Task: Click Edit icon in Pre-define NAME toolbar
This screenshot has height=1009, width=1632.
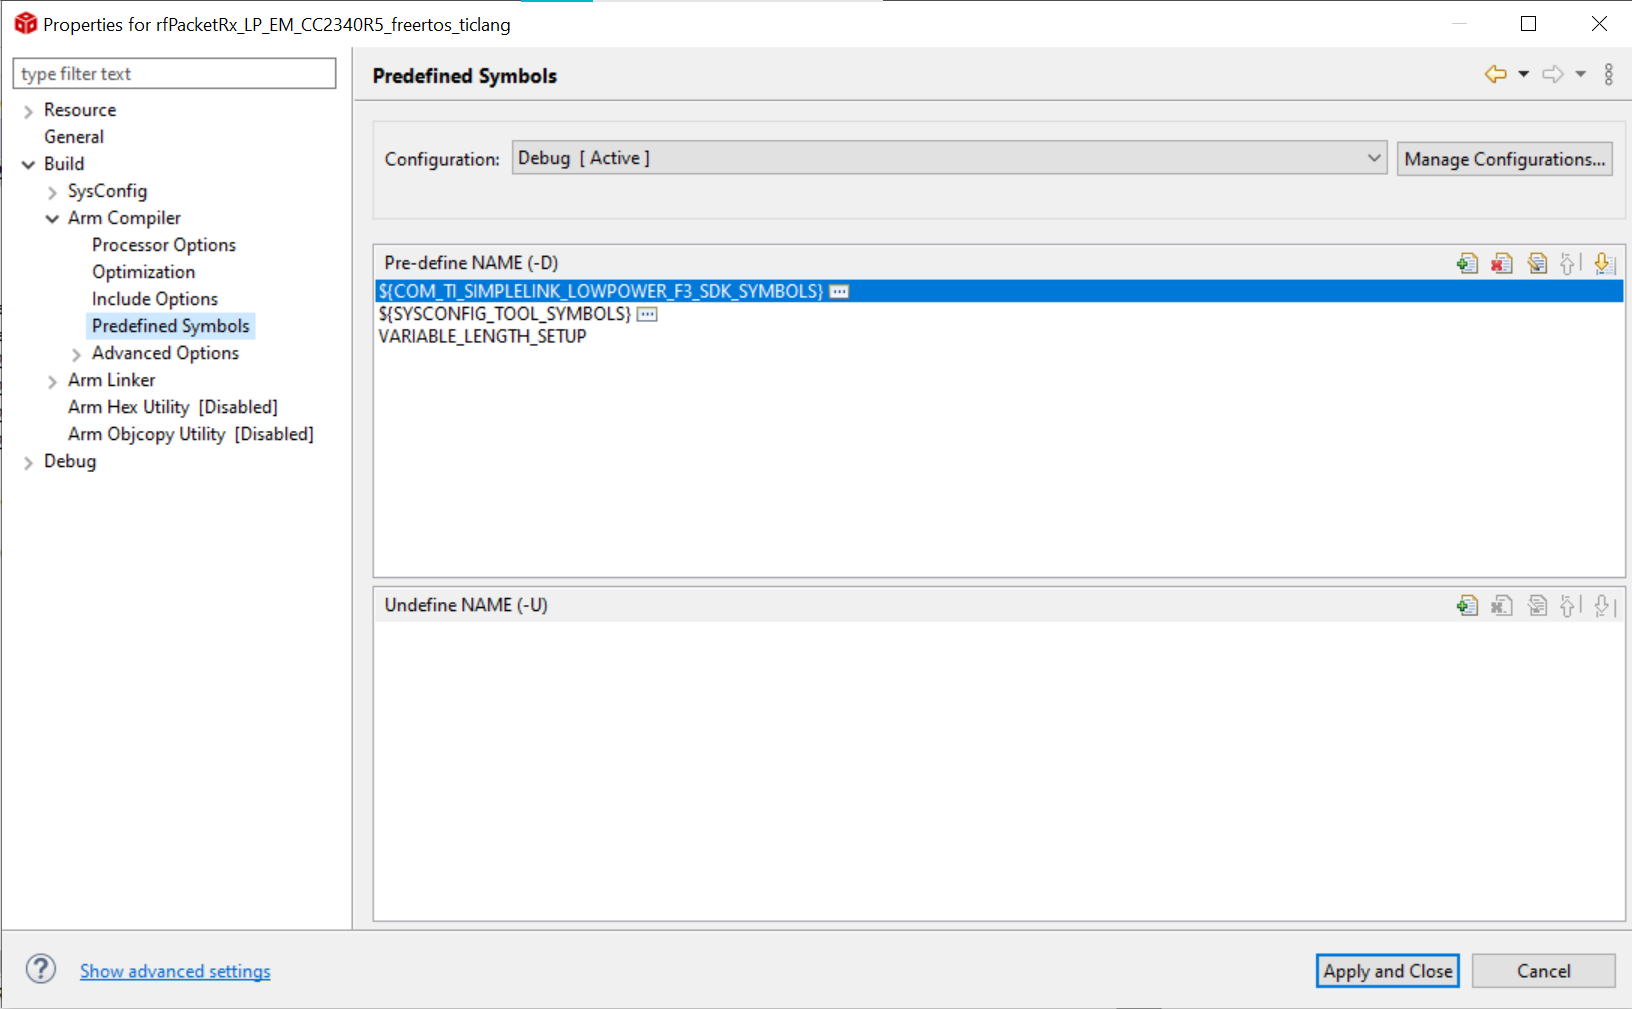Action: 1537,263
